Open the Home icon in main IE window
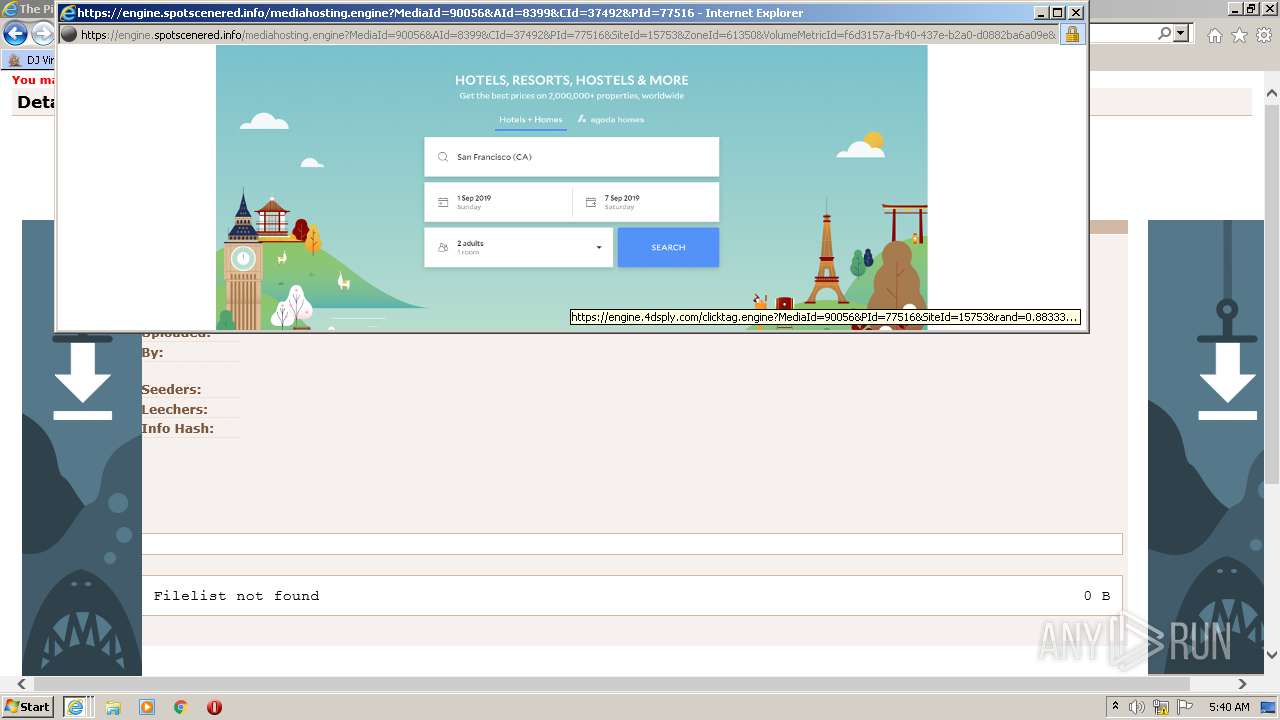This screenshot has height=720, width=1280. point(1214,35)
